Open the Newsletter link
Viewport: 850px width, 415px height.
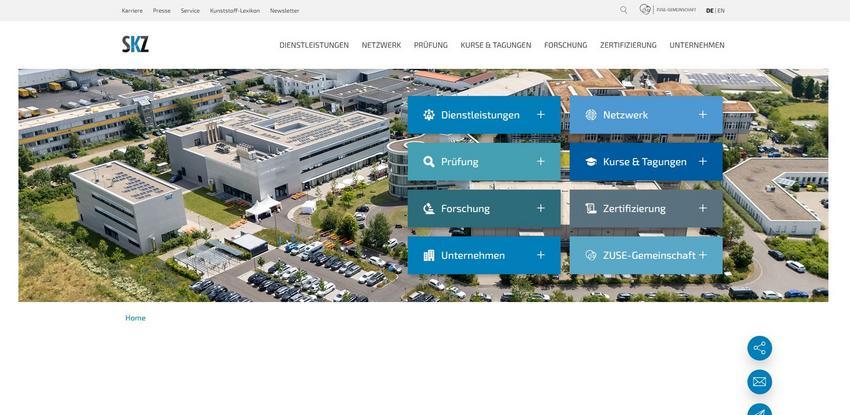(285, 10)
